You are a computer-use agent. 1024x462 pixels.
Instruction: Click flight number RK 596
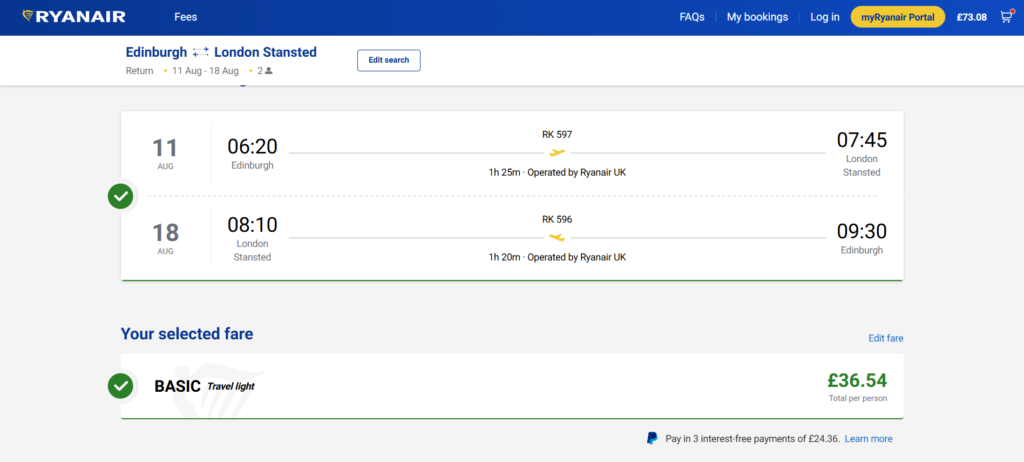(x=557, y=219)
